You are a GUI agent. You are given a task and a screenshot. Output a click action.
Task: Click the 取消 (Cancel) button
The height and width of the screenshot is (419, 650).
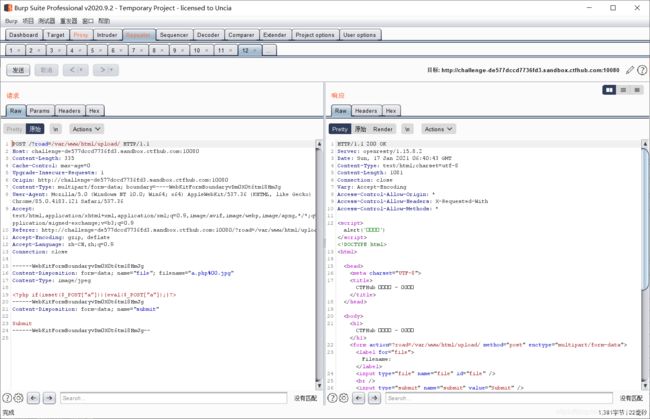click(x=46, y=70)
